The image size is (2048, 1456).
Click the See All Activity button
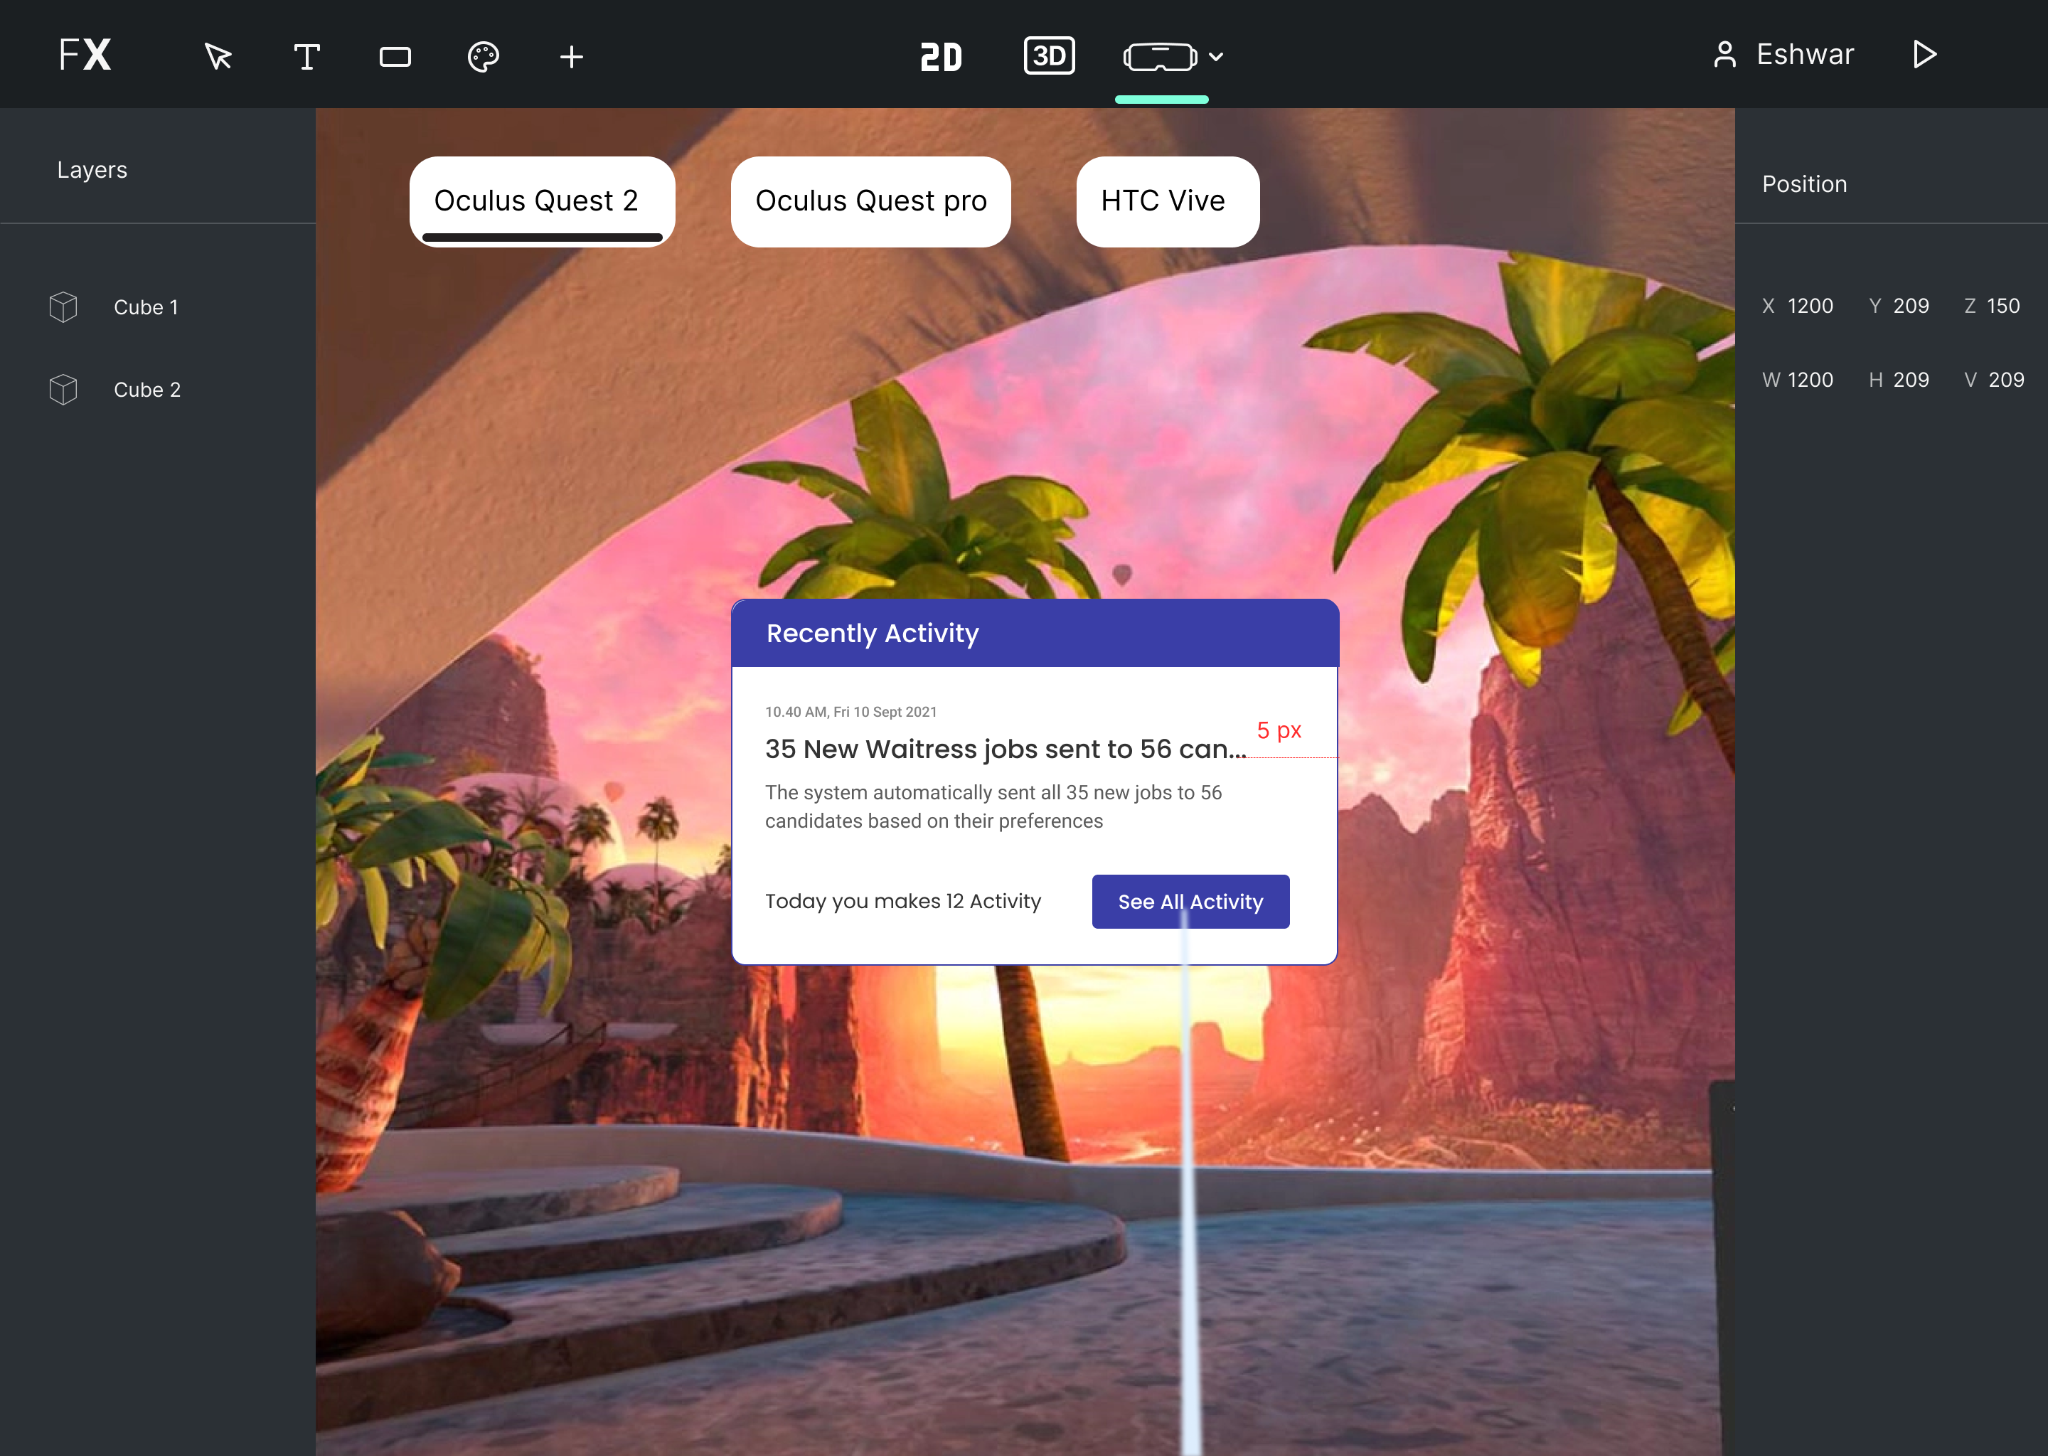[x=1190, y=902]
